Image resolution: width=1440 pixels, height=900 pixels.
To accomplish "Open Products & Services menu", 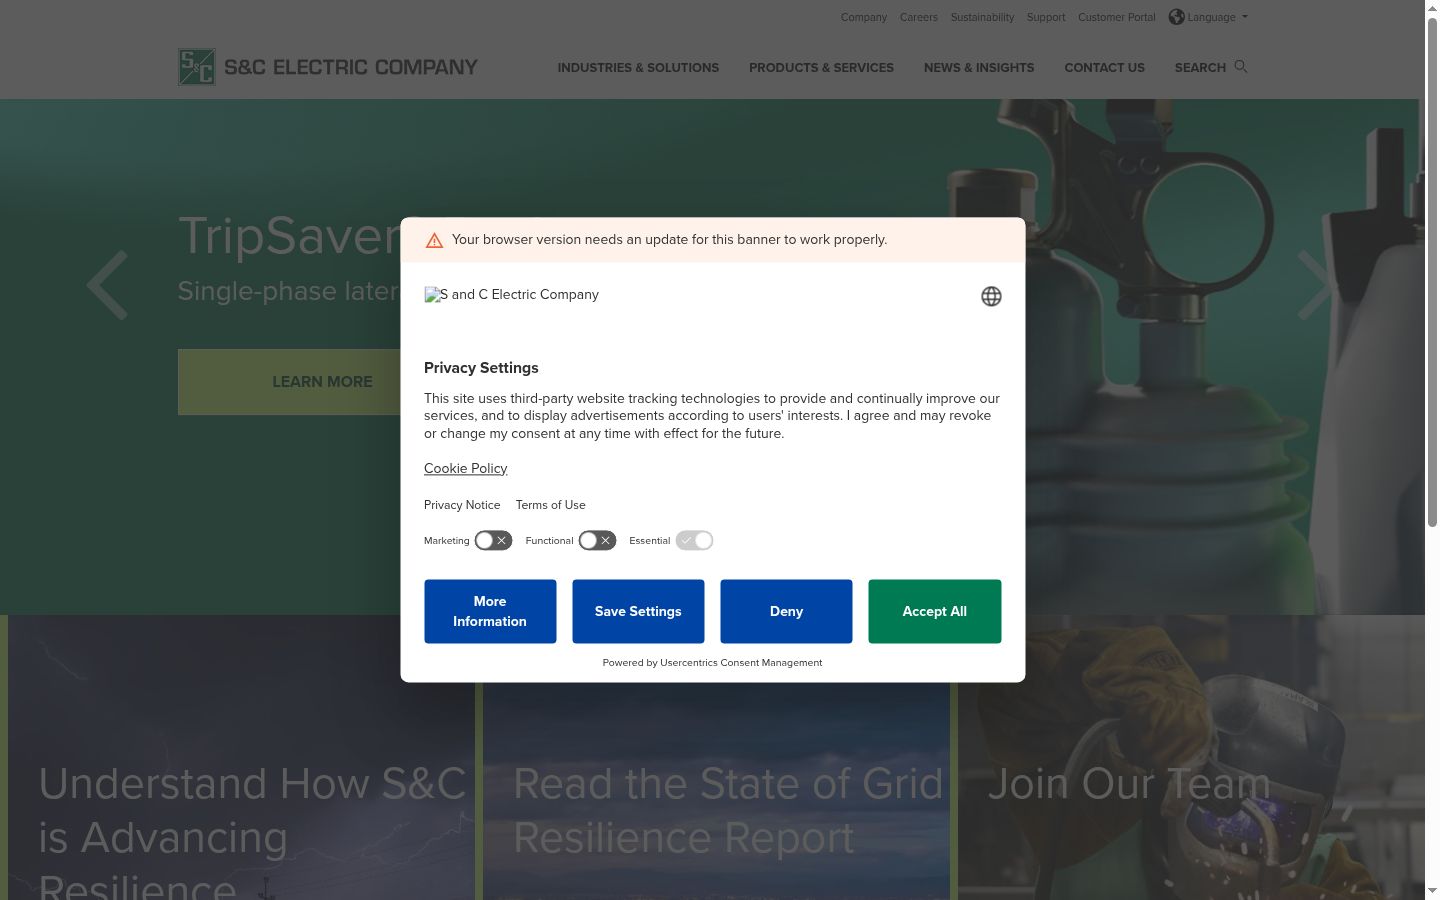I will coord(821,68).
